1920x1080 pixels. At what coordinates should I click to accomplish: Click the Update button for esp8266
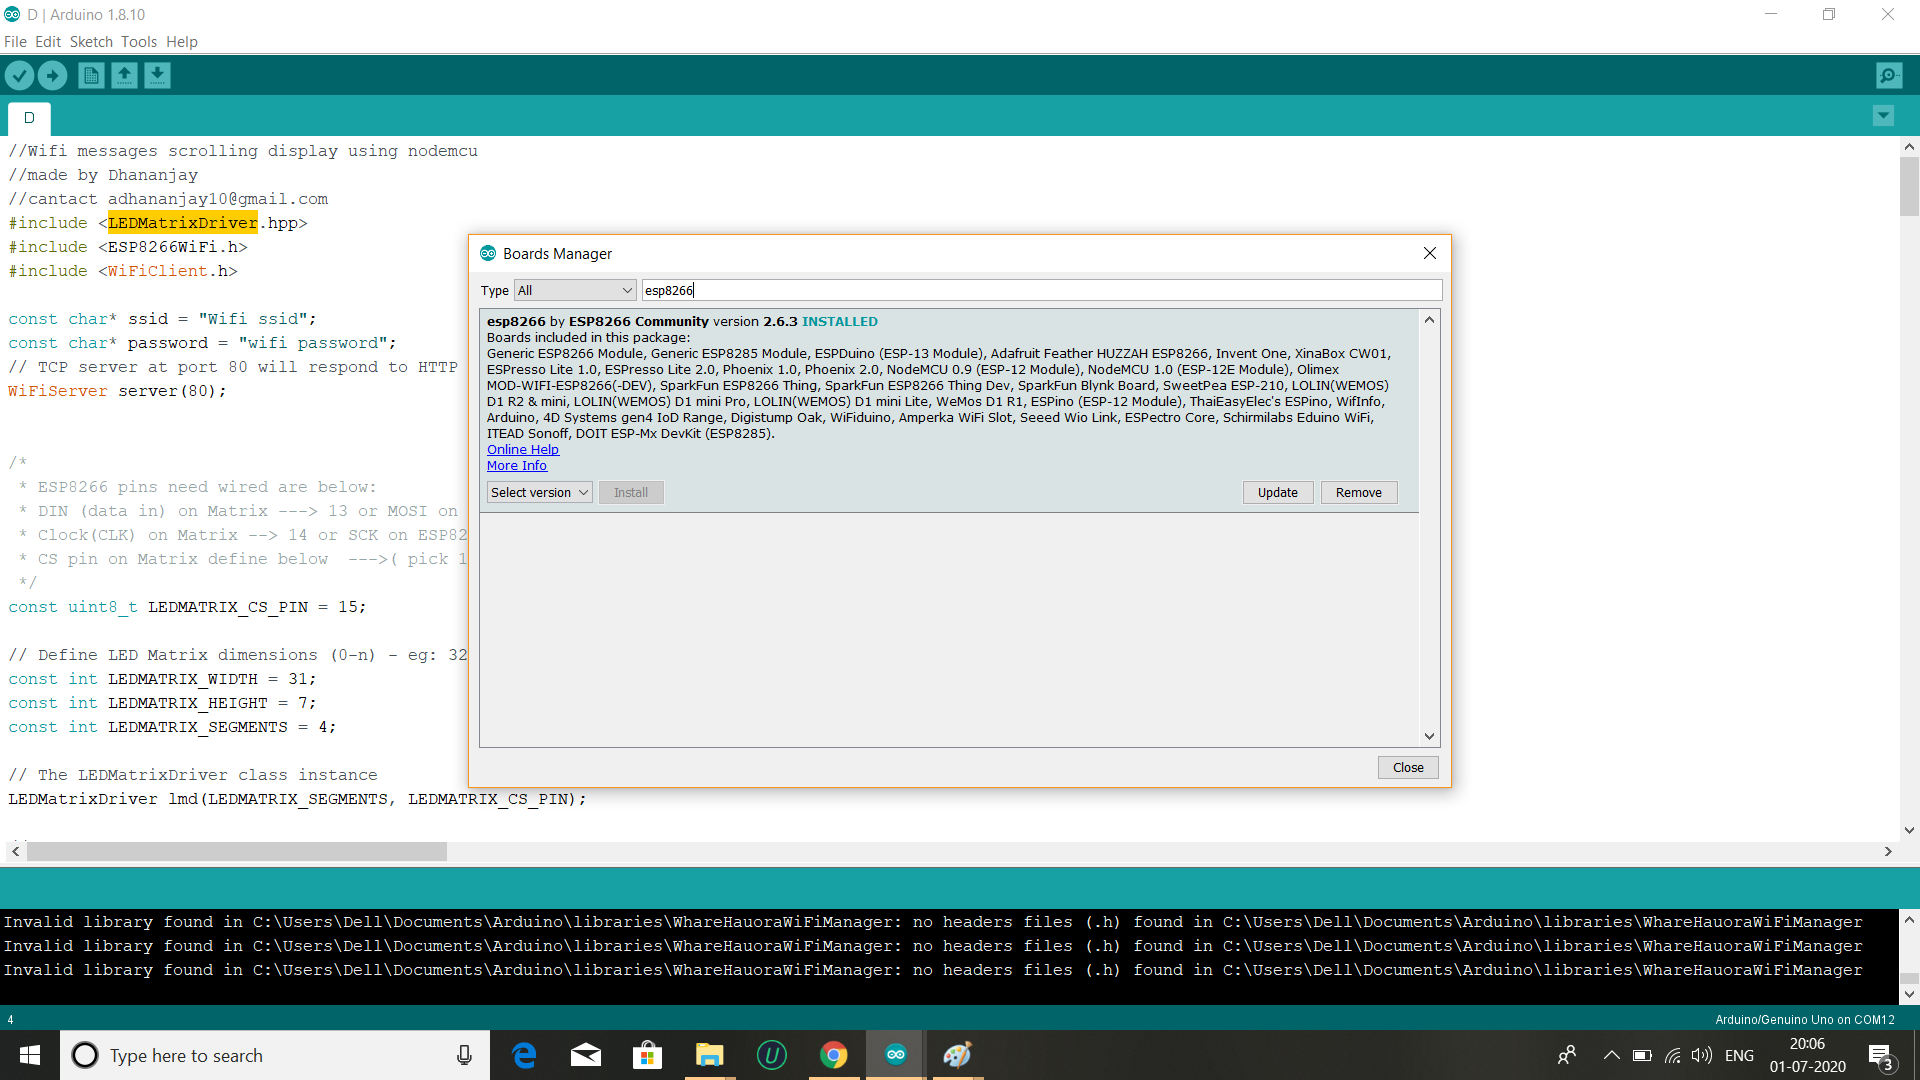[x=1277, y=493]
